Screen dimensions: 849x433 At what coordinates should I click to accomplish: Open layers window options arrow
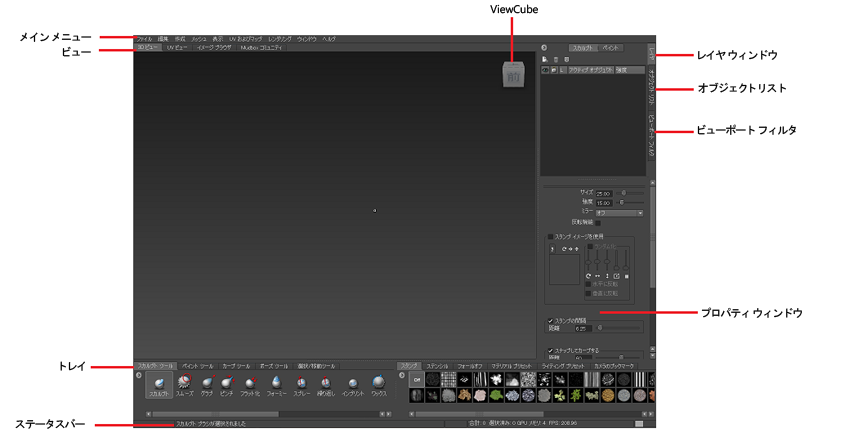point(544,48)
